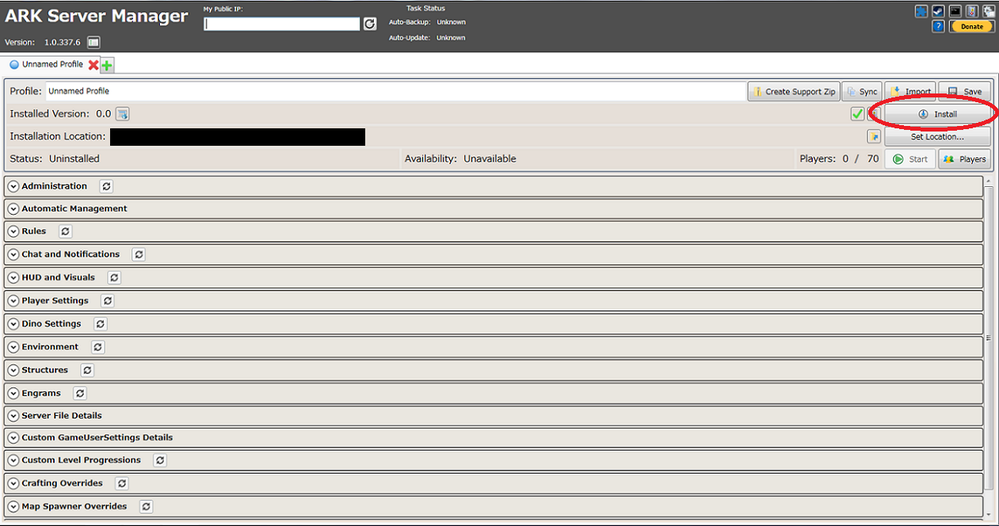The image size is (999, 526).
Task: Toggle the green checkmark box near Install
Action: point(857,114)
